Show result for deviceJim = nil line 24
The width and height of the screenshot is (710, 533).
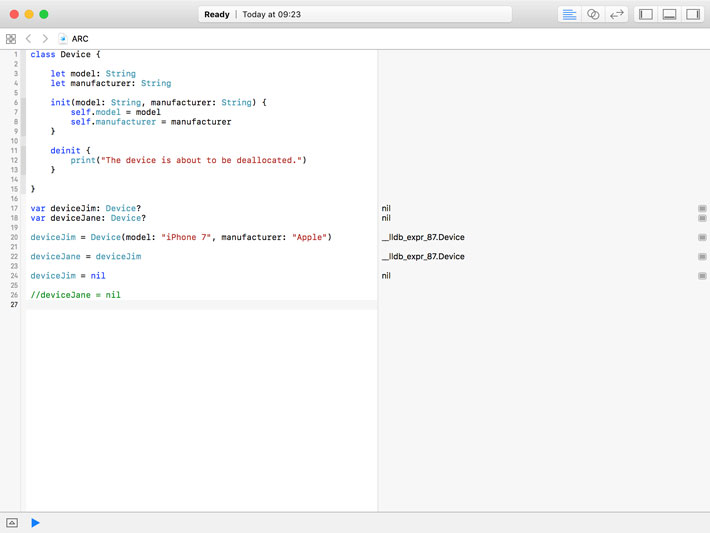tap(702, 276)
